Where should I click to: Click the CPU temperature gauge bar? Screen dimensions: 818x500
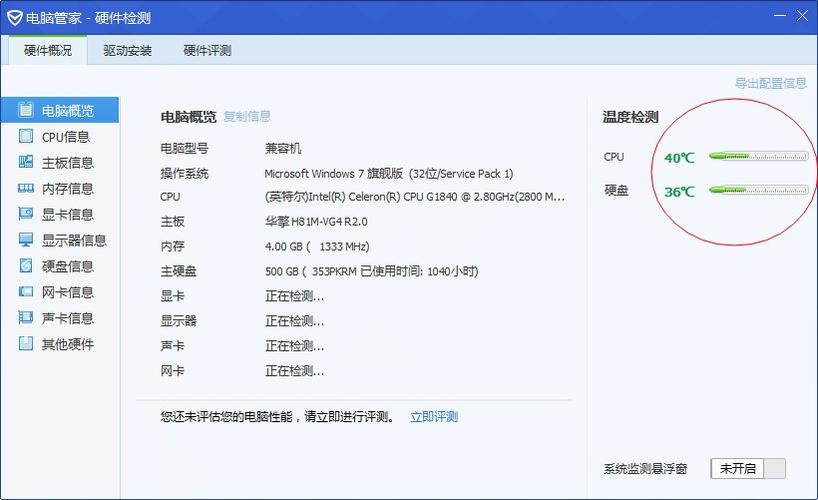(759, 156)
